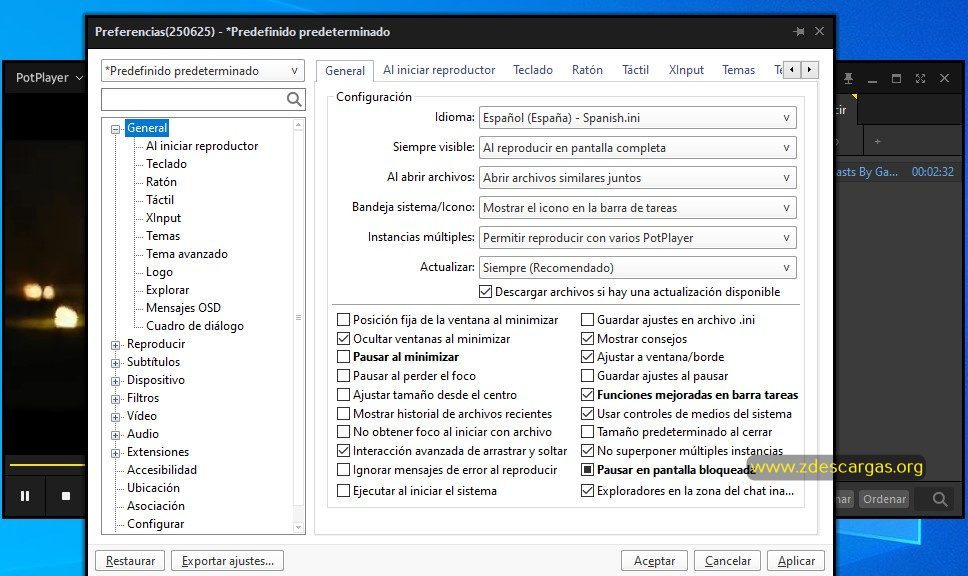Uncheck Ocultar ventanas al minimizar
This screenshot has height=576, width=968.
[x=343, y=338]
